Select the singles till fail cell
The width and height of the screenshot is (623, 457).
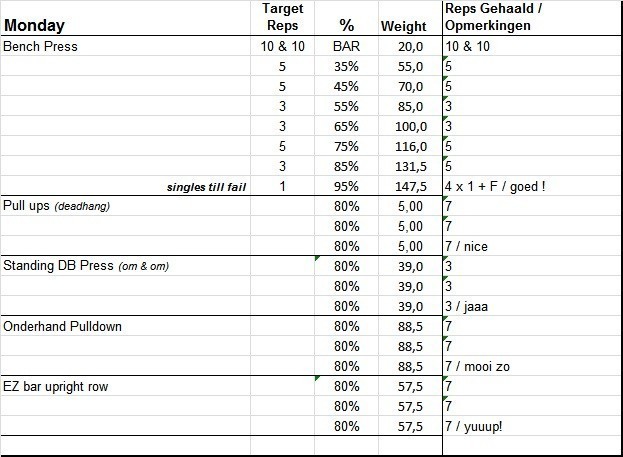point(207,187)
